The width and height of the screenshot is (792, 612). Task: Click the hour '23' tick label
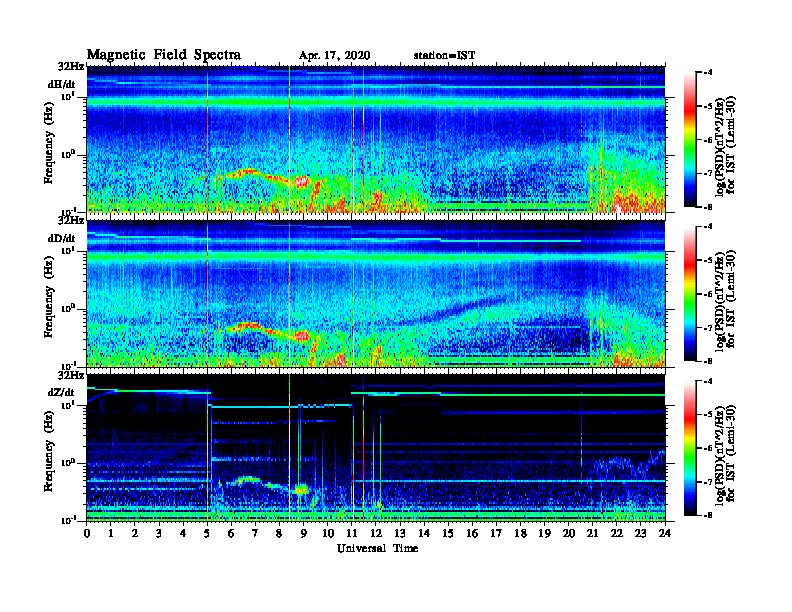point(641,533)
